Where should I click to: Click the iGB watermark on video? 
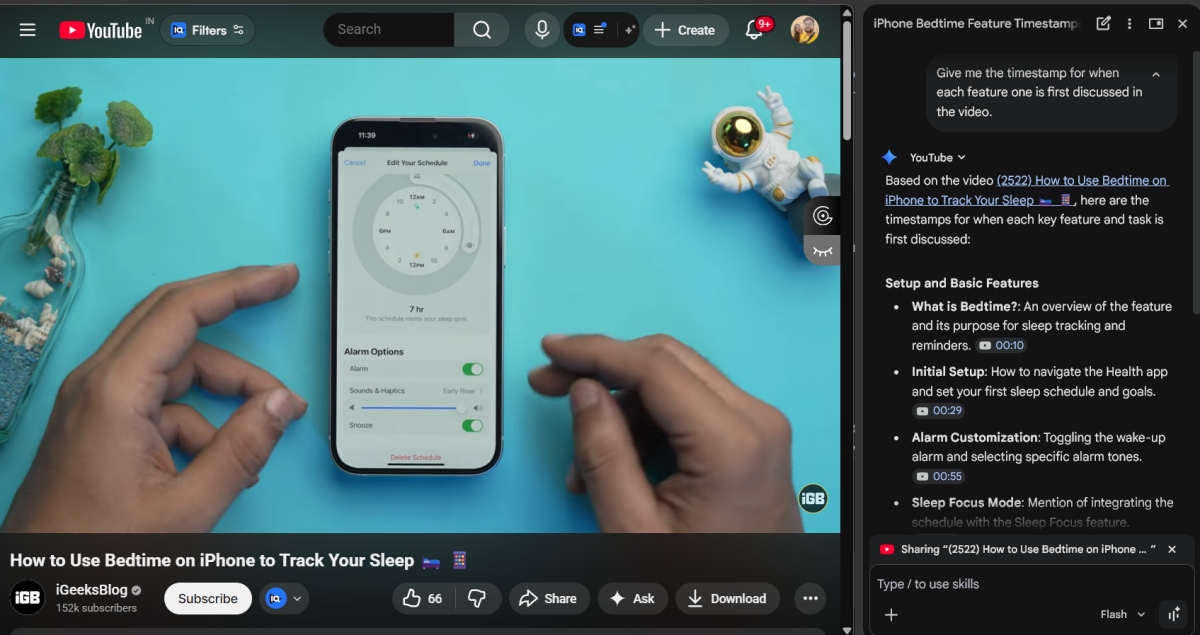pos(812,498)
